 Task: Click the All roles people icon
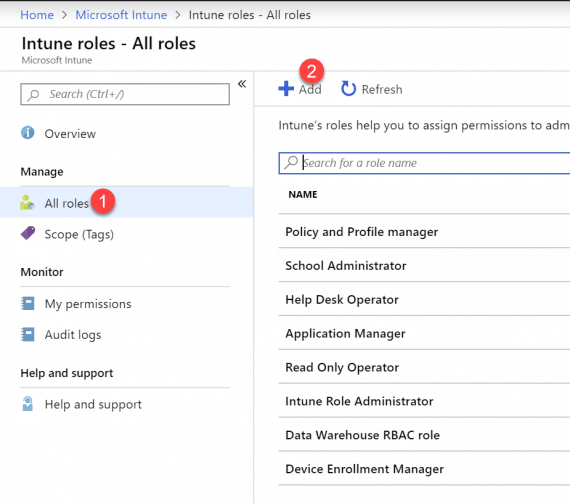27,203
